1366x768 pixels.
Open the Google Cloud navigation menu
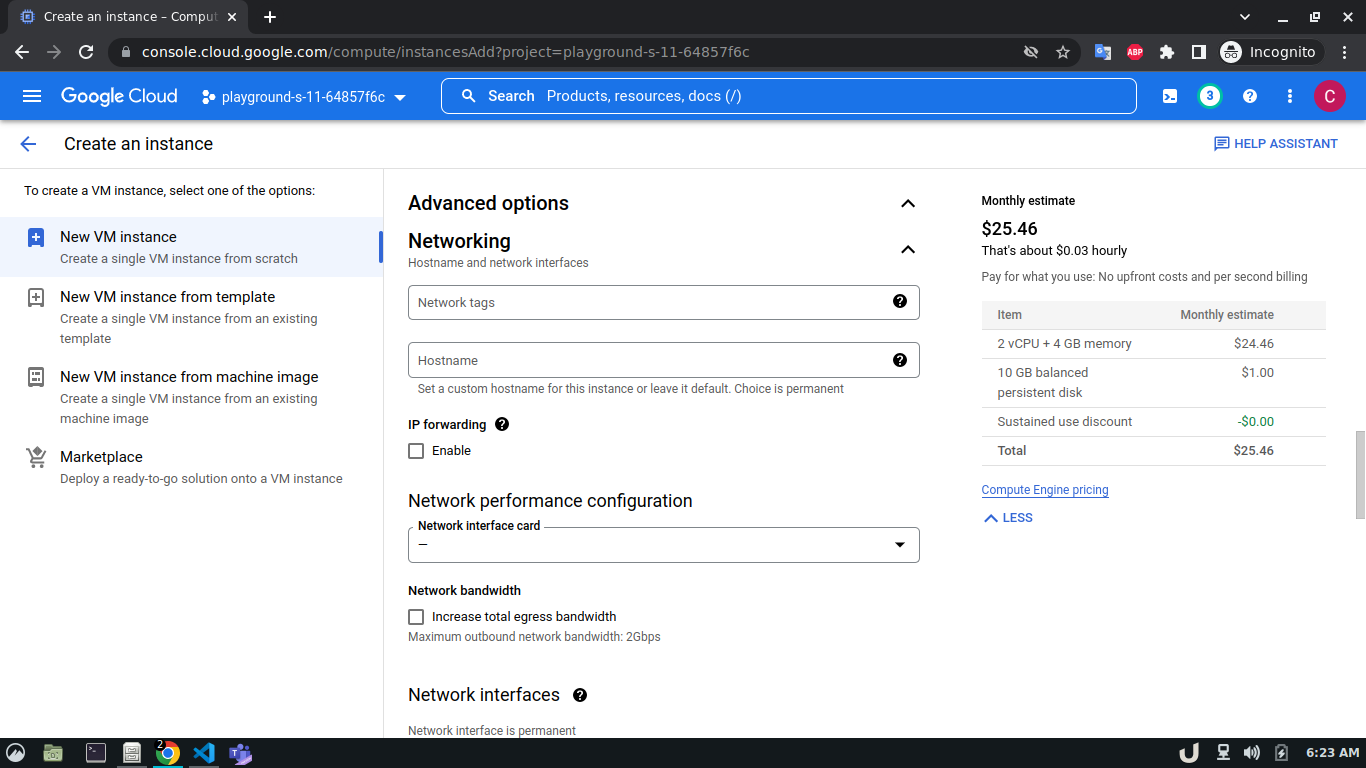coord(32,96)
